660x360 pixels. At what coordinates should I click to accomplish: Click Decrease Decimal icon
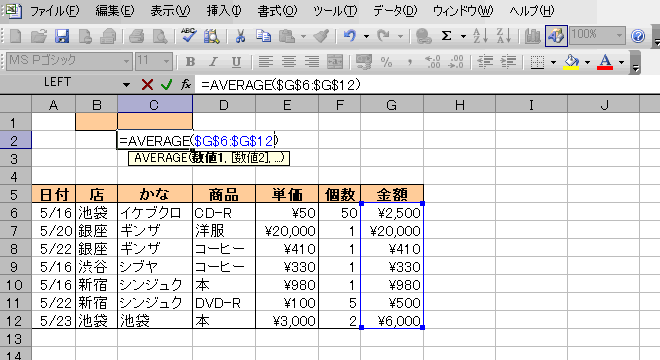tap(456, 62)
